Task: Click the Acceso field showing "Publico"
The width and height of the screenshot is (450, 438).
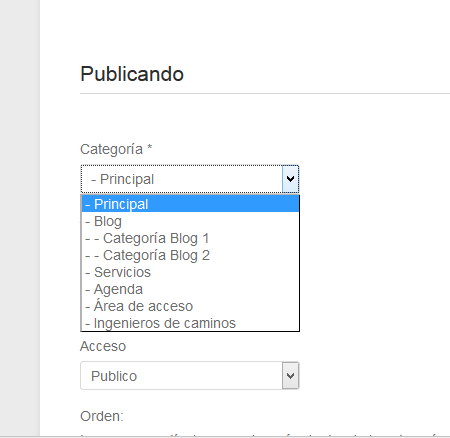Action: (x=190, y=376)
